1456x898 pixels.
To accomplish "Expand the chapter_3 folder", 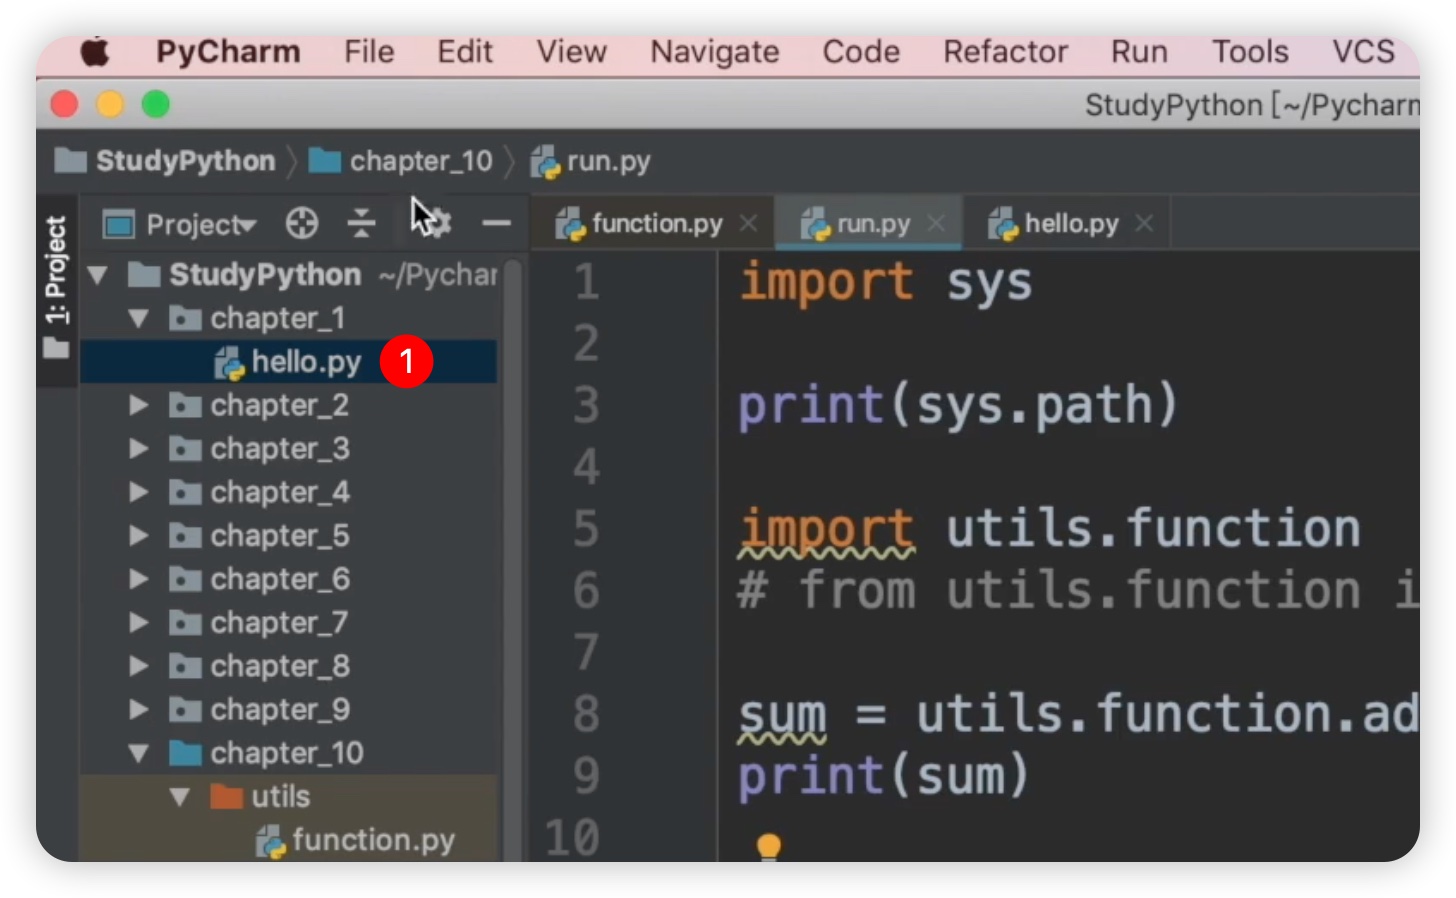I will tap(138, 449).
